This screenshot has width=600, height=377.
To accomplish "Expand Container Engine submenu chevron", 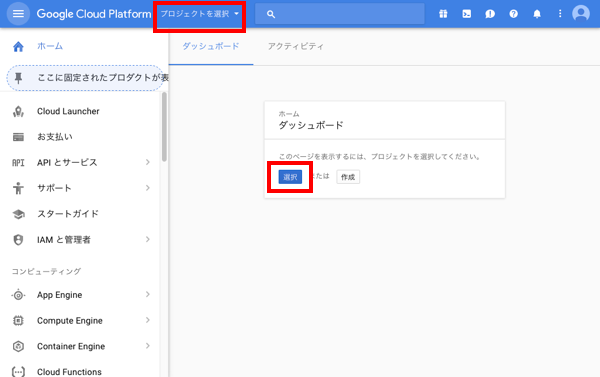I will click(x=148, y=346).
